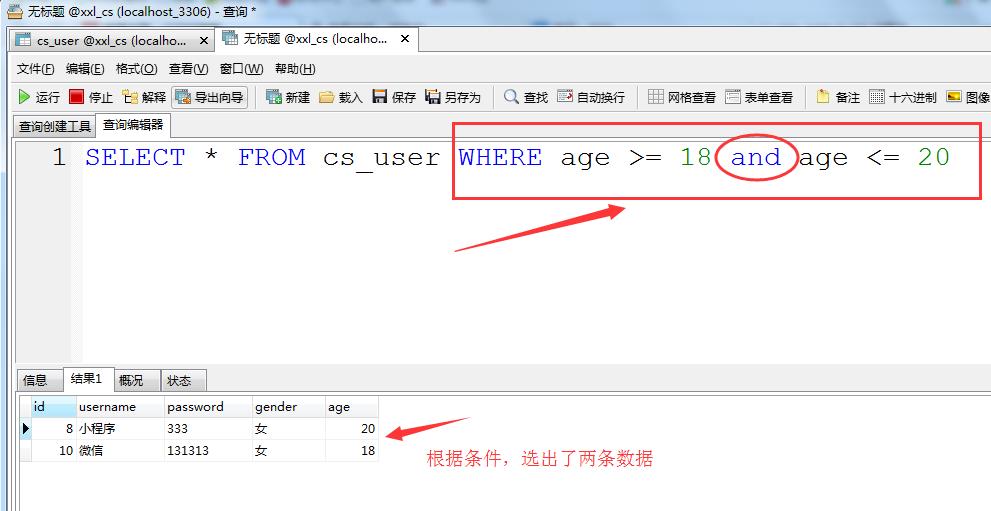This screenshot has width=991, height=511.
Task: Open the 格式(O) menu
Action: [x=137, y=69]
